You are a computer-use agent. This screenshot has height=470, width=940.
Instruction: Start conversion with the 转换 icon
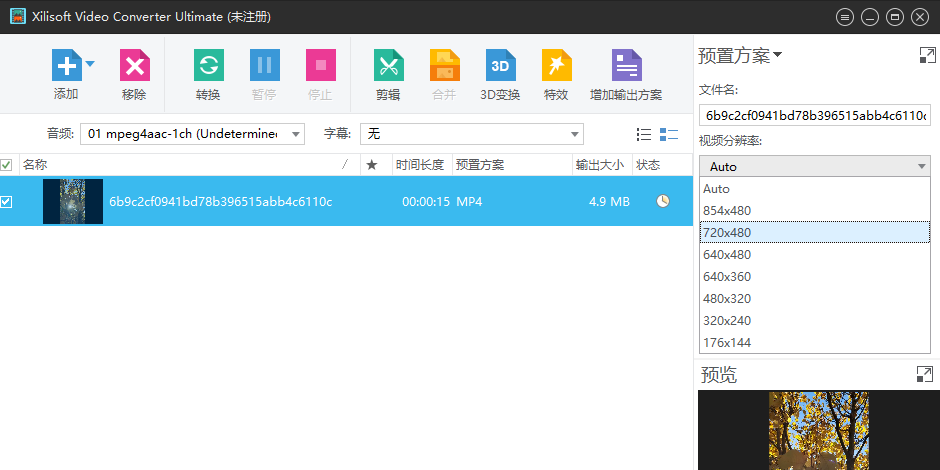click(x=208, y=67)
